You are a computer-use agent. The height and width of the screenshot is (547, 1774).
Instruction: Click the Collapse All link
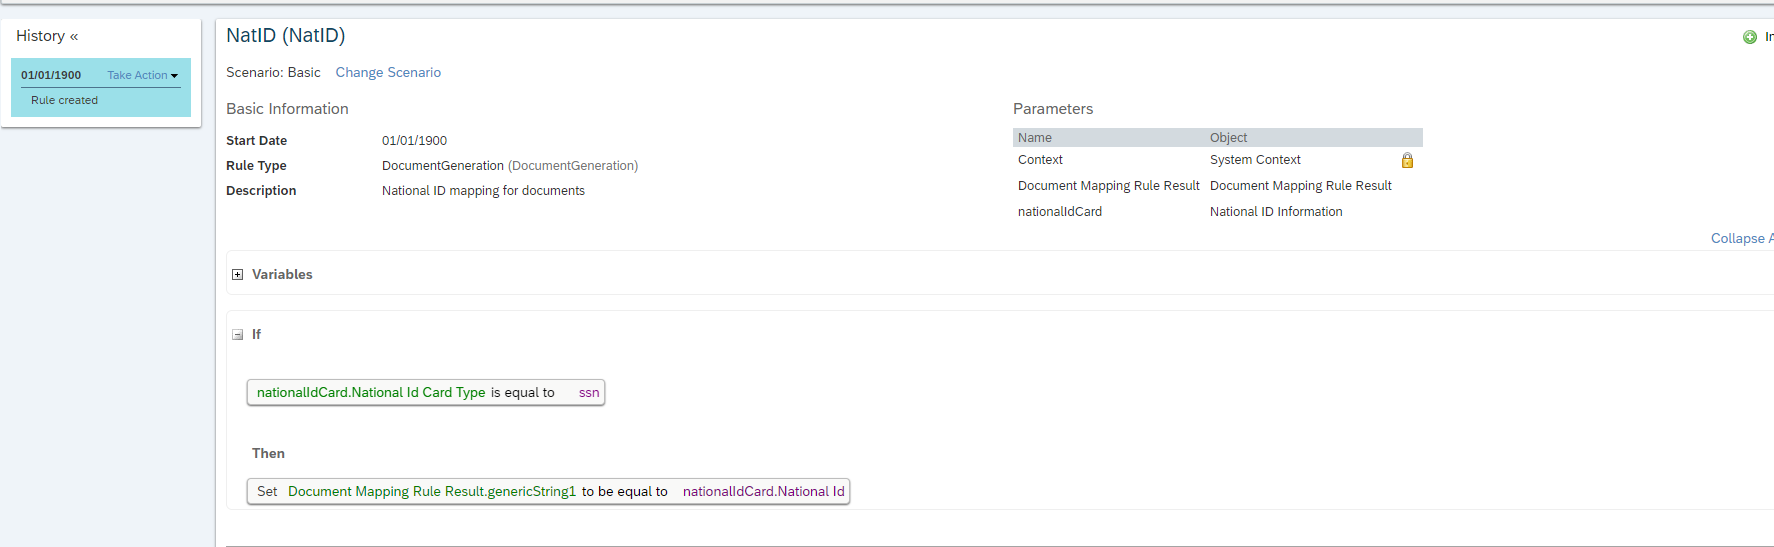click(x=1742, y=238)
